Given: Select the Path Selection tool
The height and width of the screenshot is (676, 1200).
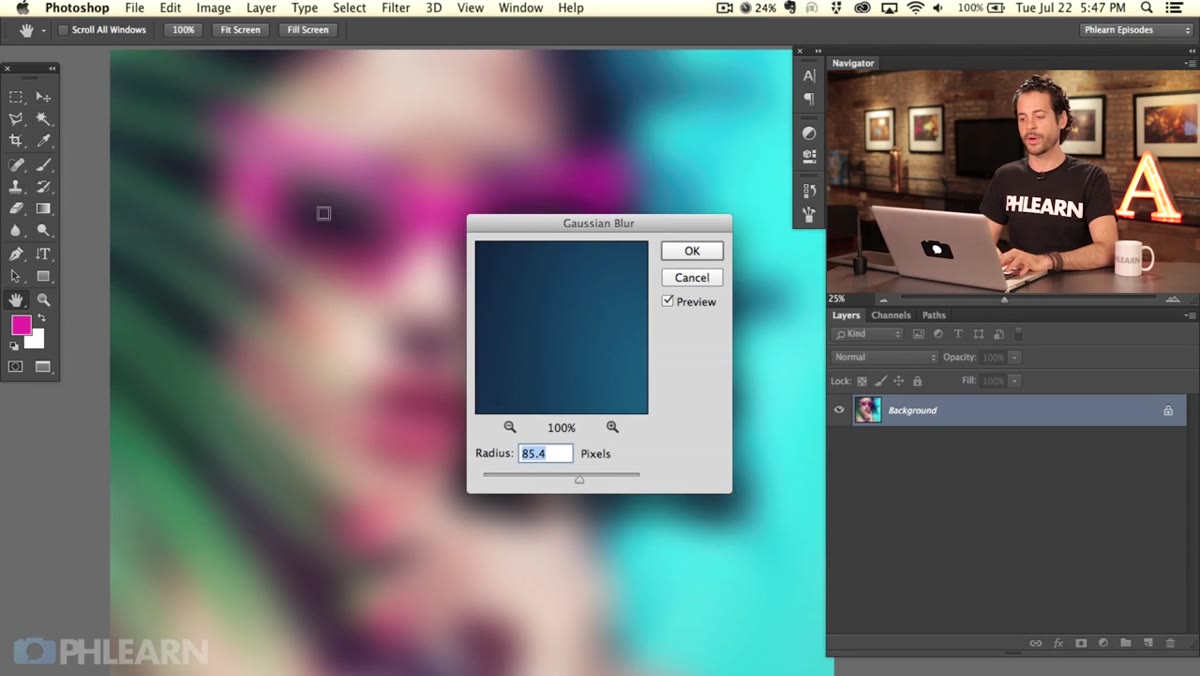Looking at the screenshot, I should coord(16,276).
